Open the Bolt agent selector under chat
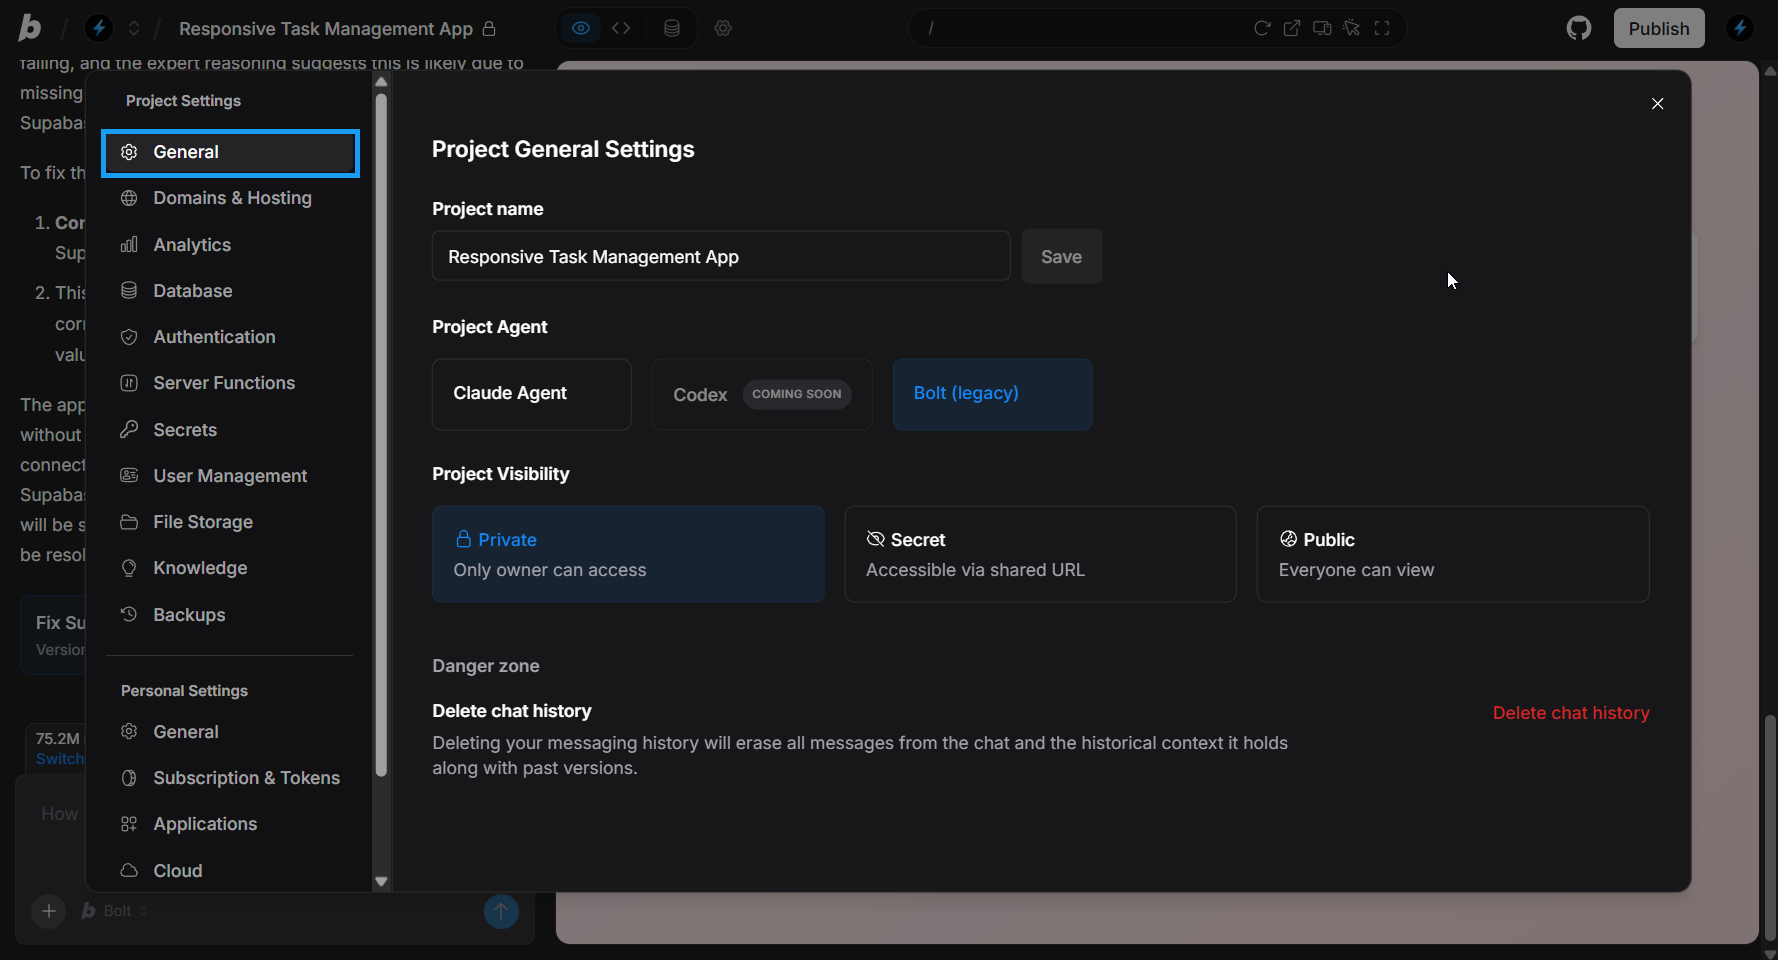The image size is (1778, 960). click(115, 911)
